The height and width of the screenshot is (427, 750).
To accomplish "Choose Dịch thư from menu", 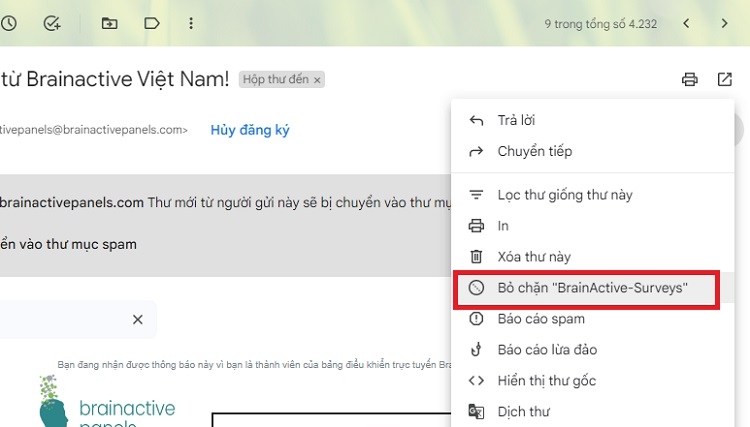I will point(593,411).
